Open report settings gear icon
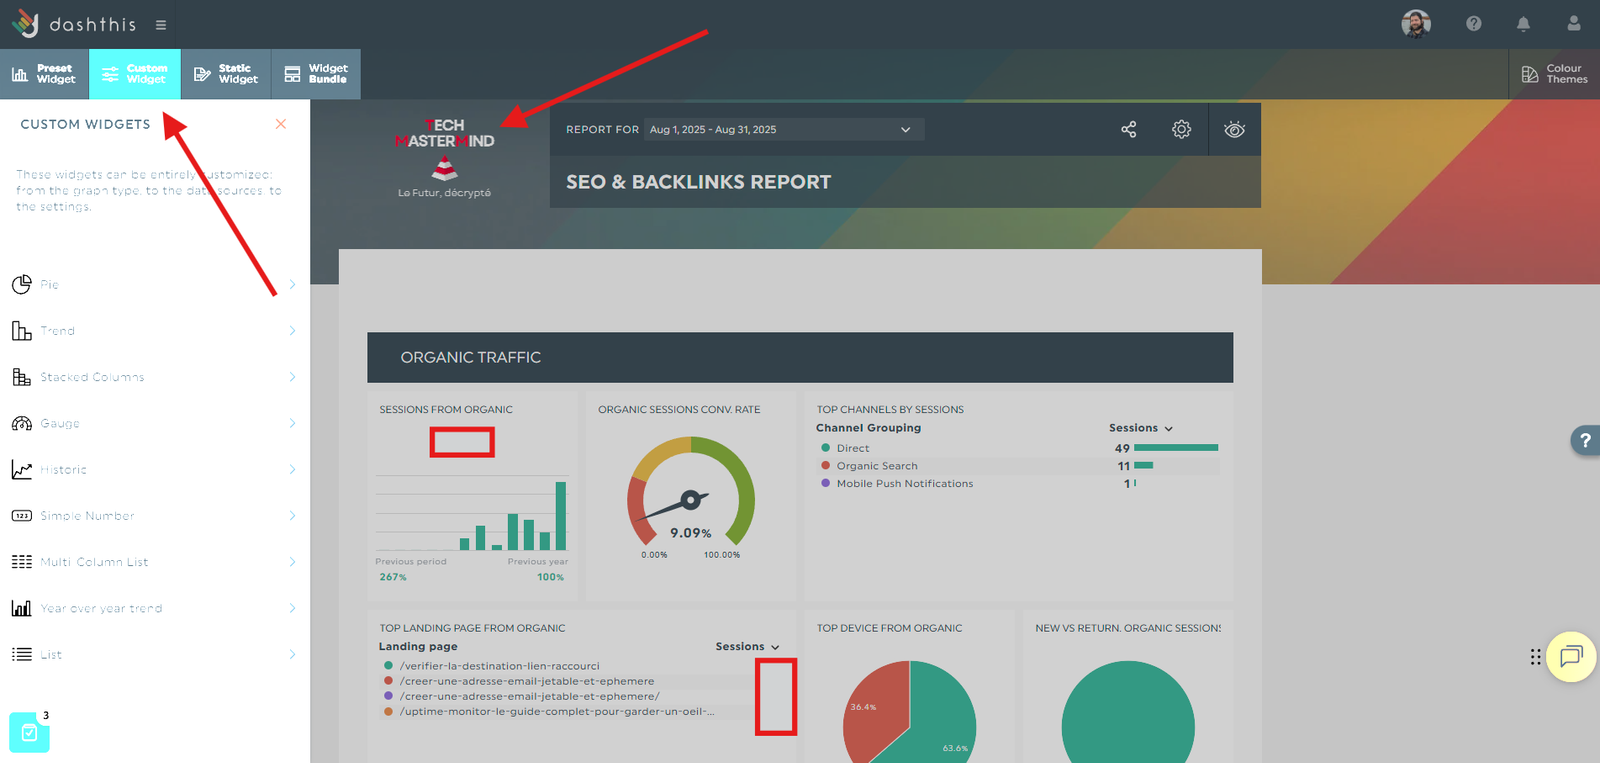1600x763 pixels. 1181,129
